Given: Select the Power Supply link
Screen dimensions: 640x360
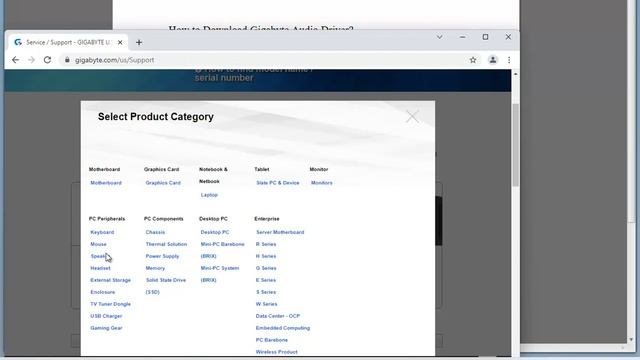Looking at the screenshot, I should click(162, 256).
